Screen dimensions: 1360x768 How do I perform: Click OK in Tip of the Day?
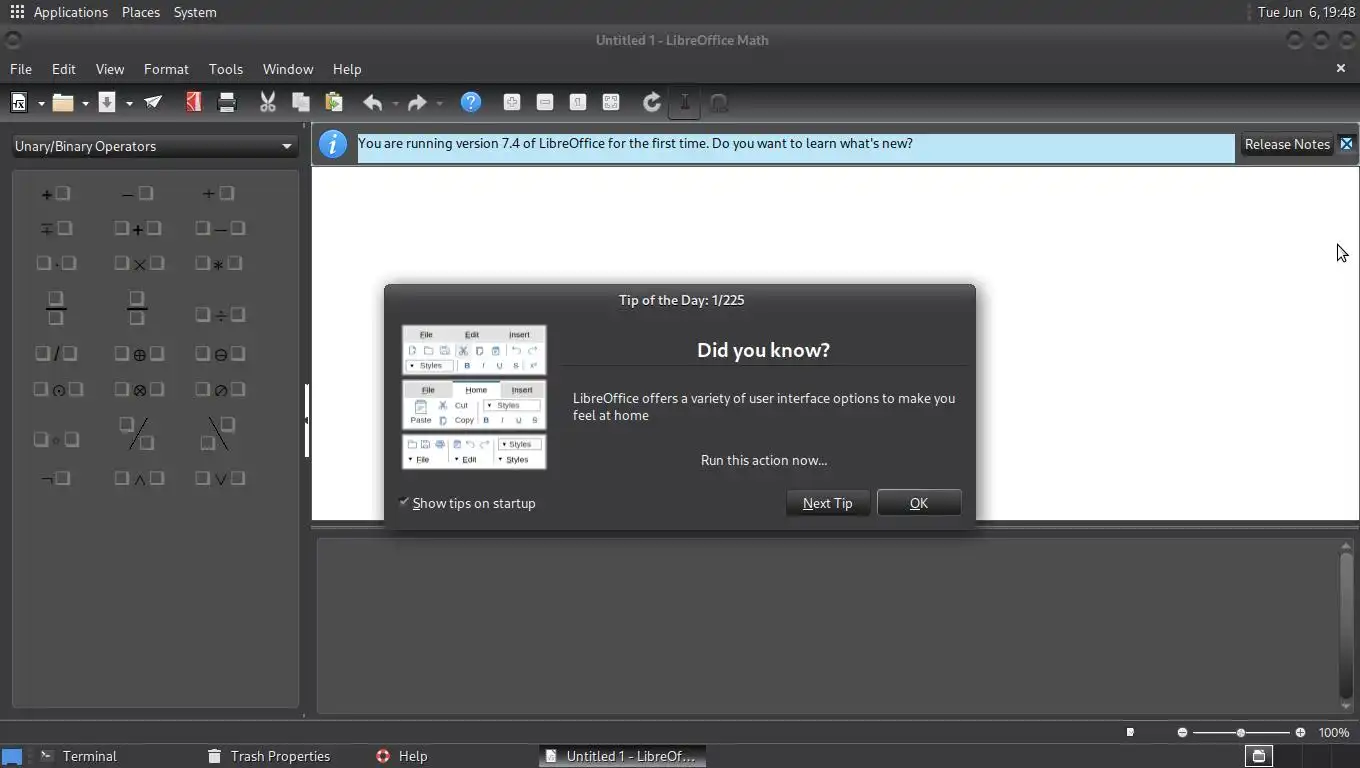919,503
